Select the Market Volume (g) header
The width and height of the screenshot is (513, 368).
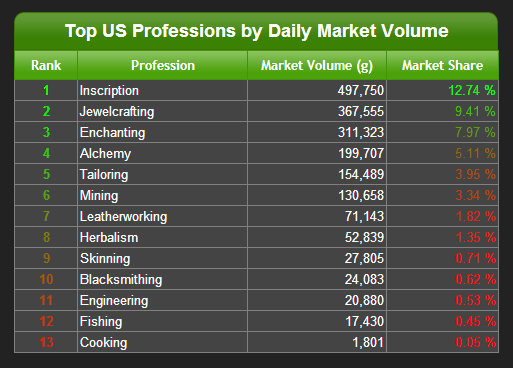(x=317, y=65)
